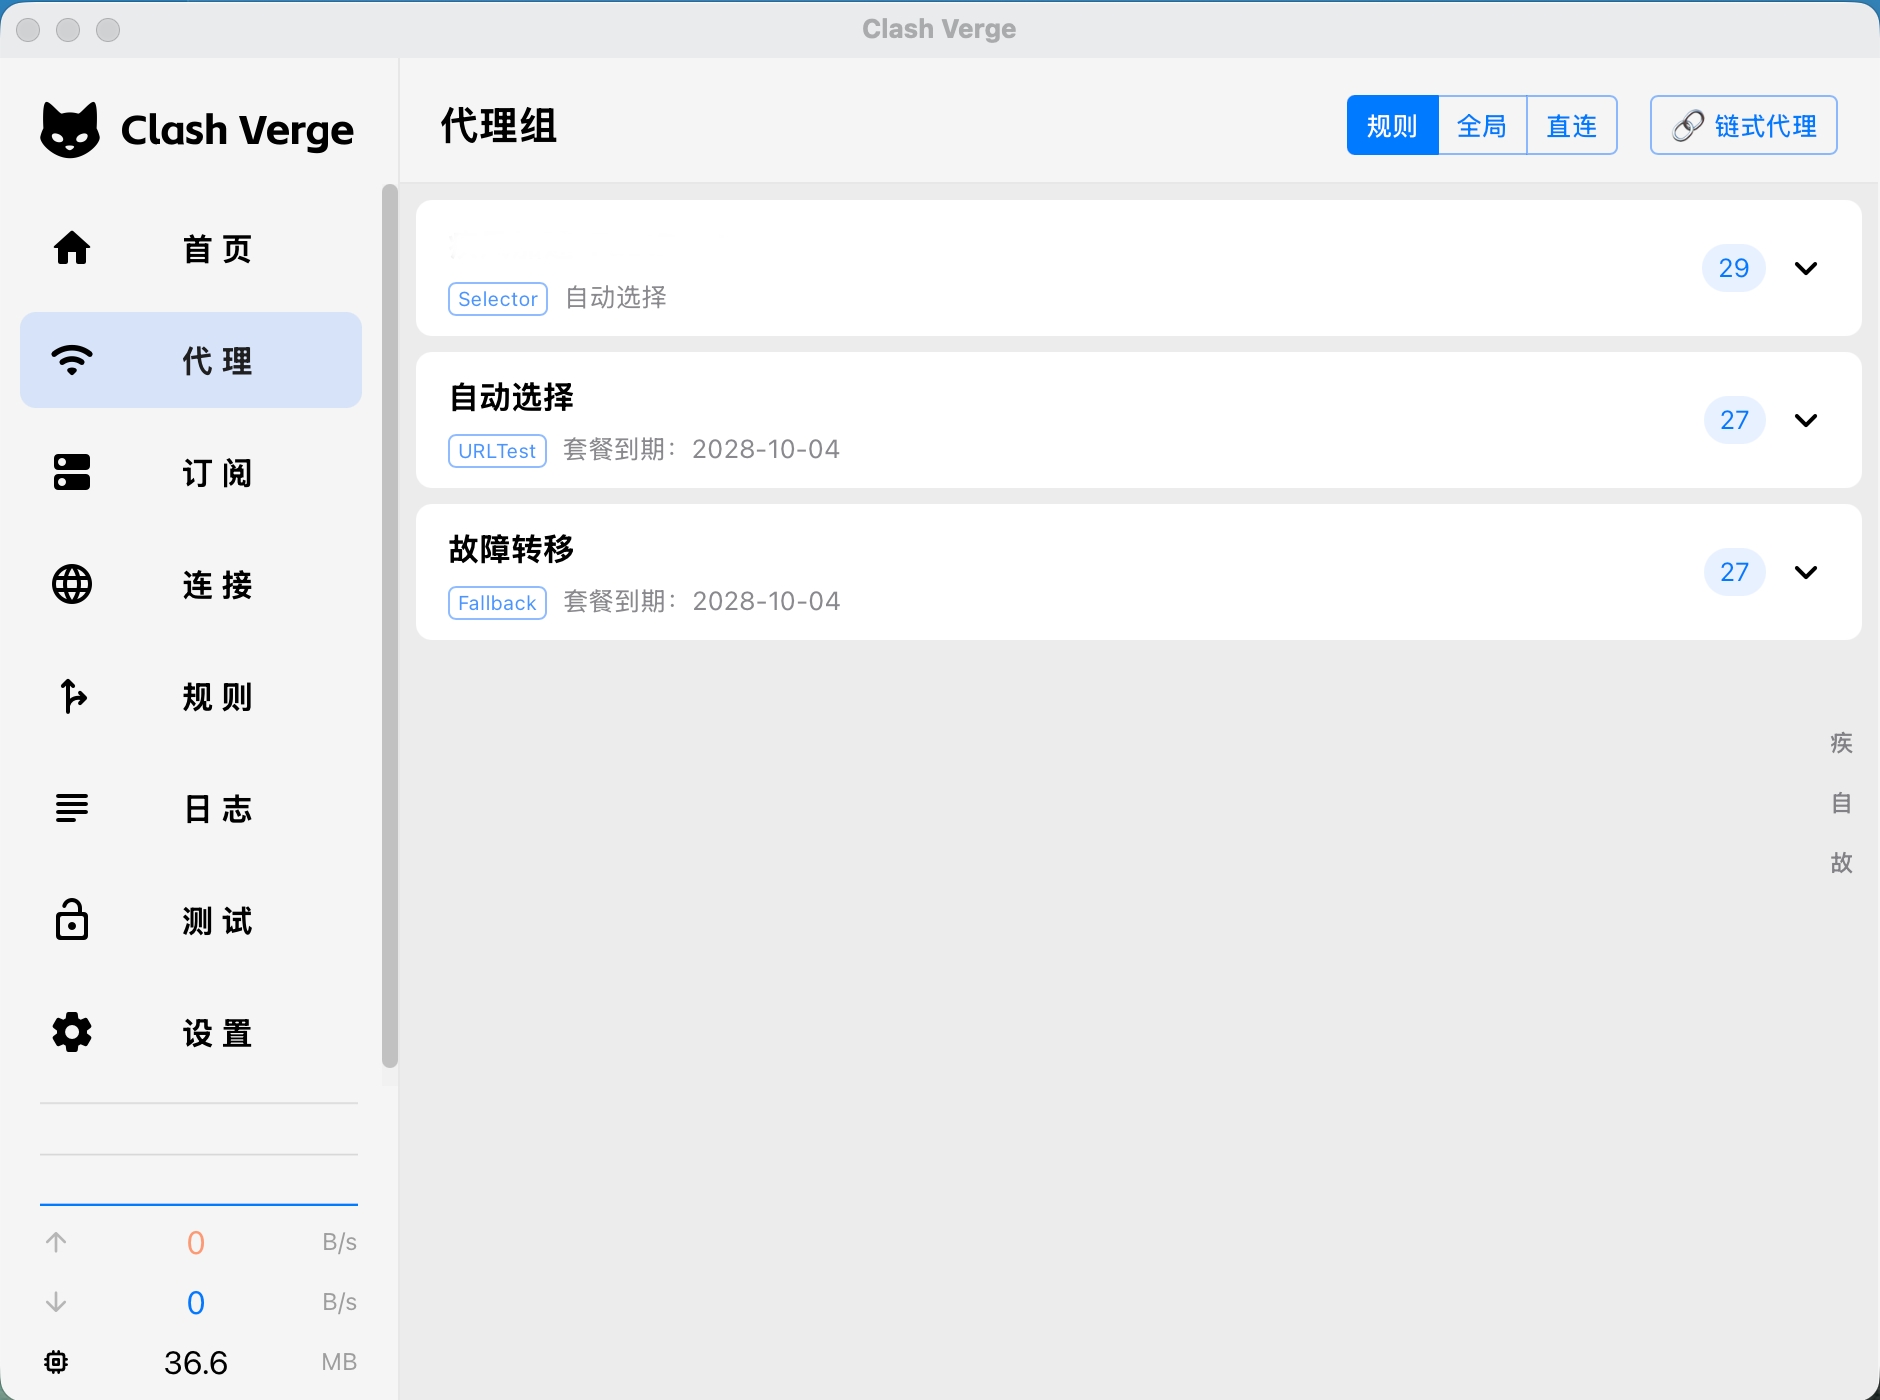The height and width of the screenshot is (1400, 1880).
Task: Expand the 故障转移 Fallback group
Action: [x=1806, y=572]
